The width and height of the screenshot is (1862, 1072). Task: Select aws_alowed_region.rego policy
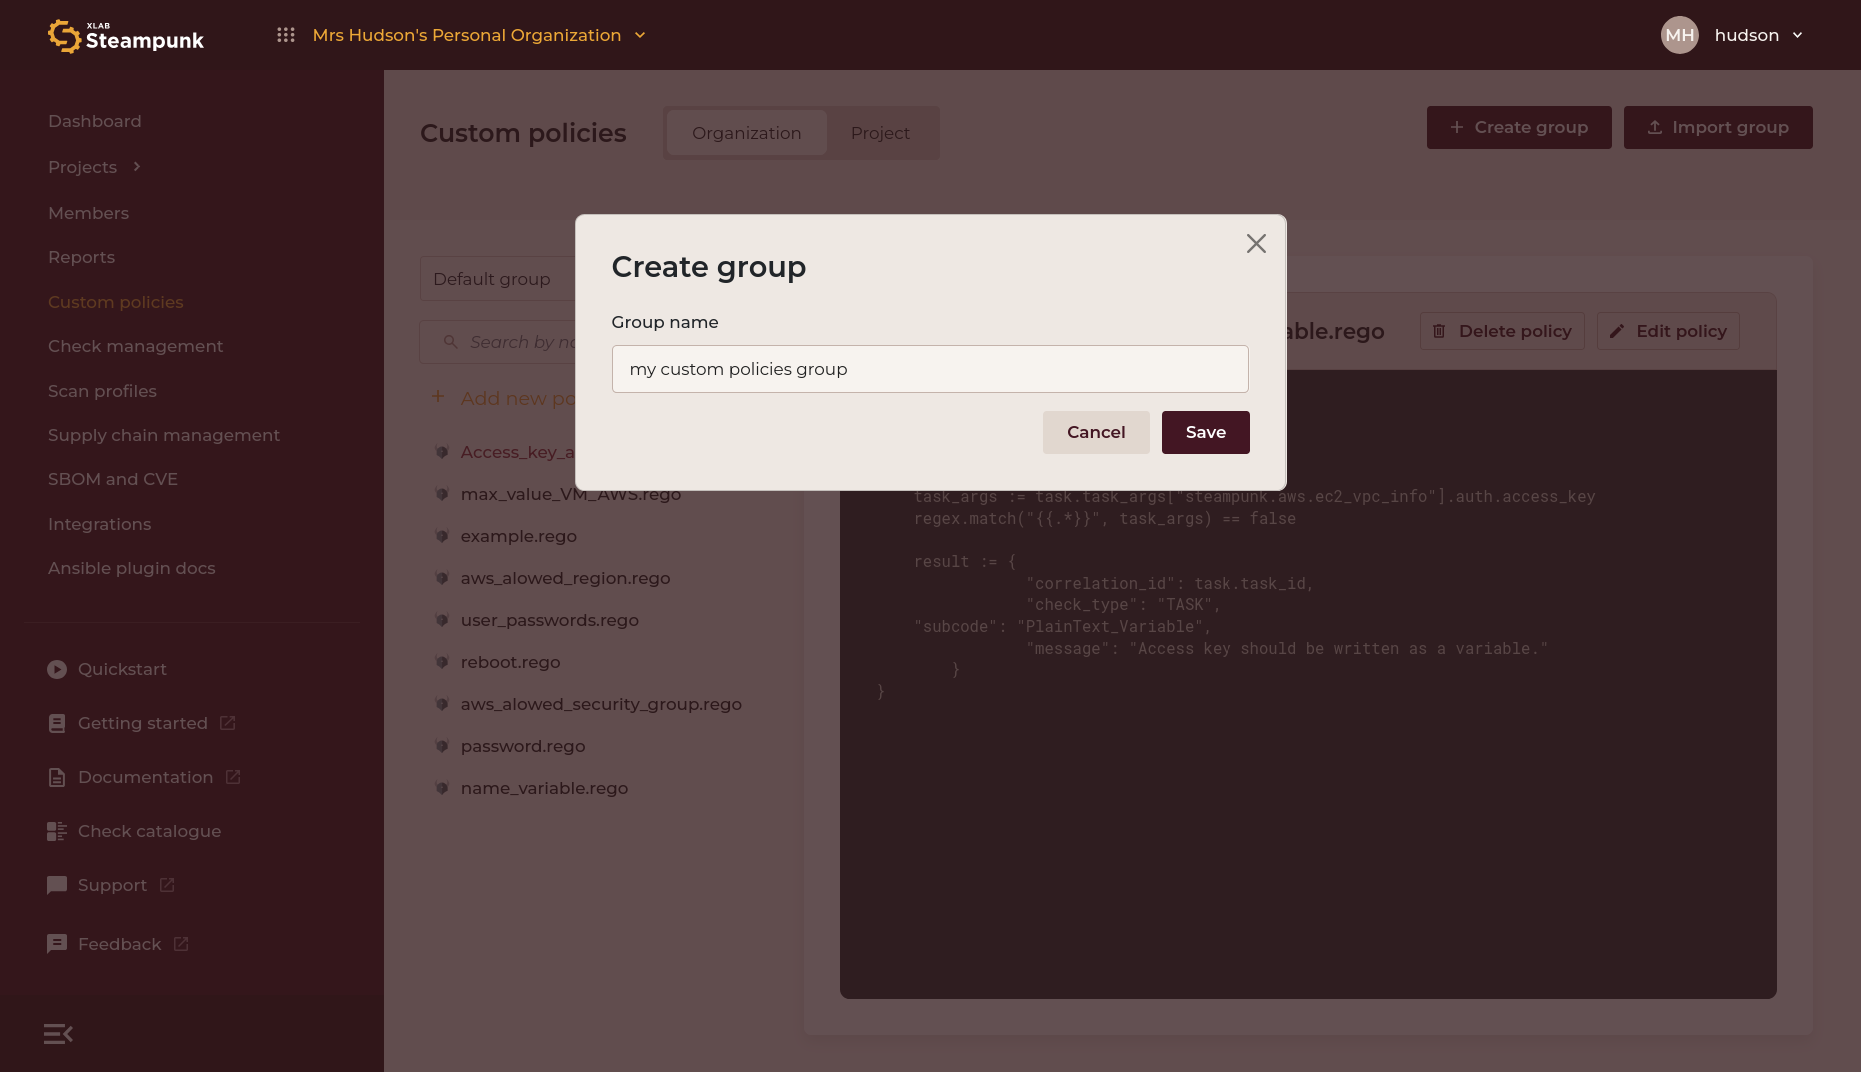click(x=565, y=578)
